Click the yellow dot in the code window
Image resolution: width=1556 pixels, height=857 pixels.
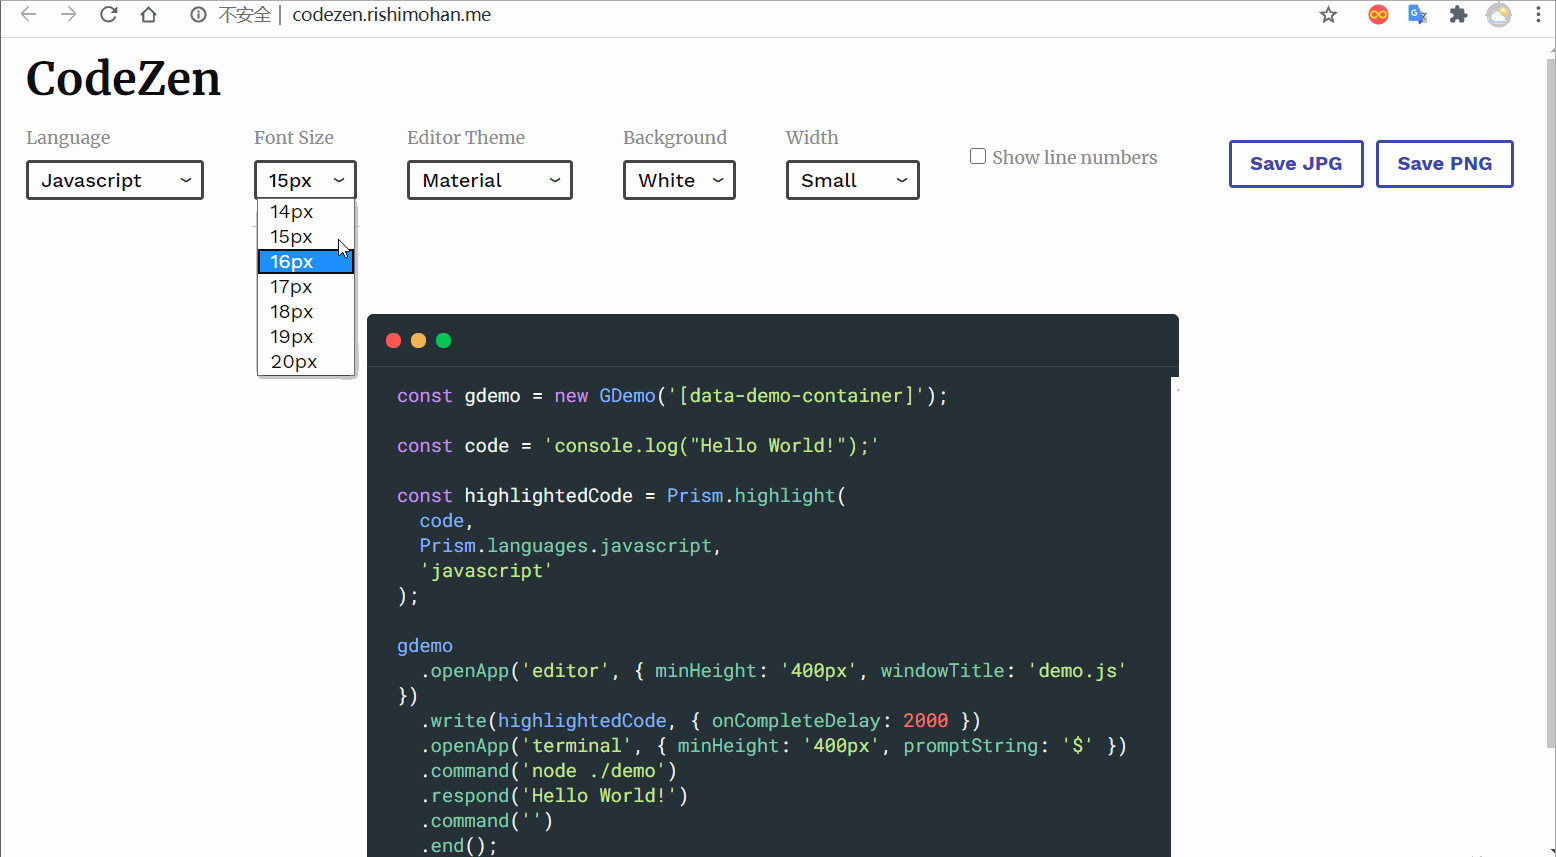419,341
